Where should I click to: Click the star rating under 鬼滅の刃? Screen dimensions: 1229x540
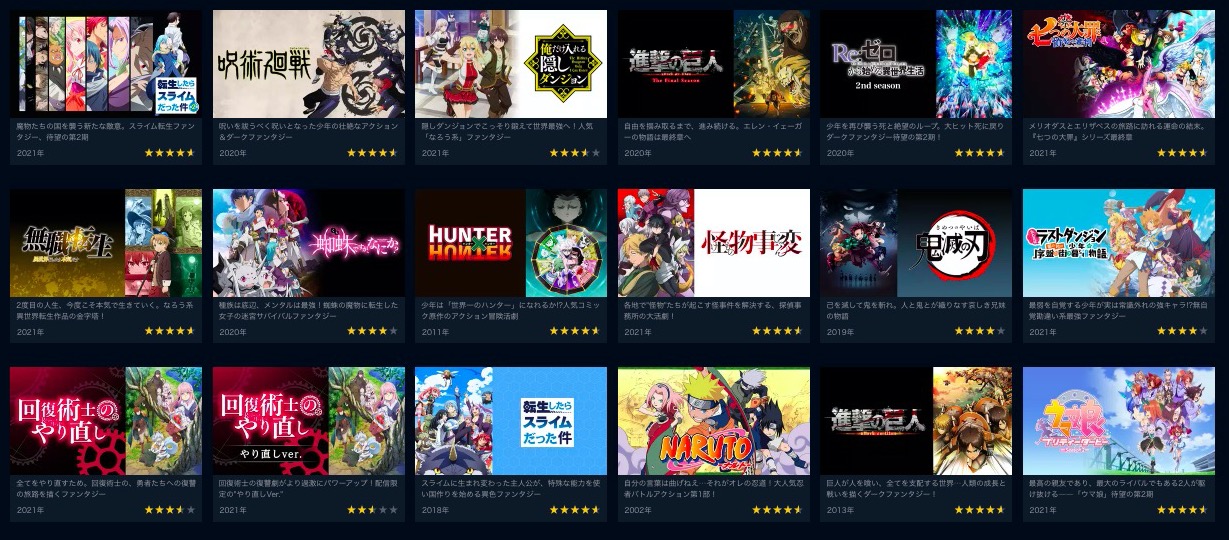click(x=979, y=331)
